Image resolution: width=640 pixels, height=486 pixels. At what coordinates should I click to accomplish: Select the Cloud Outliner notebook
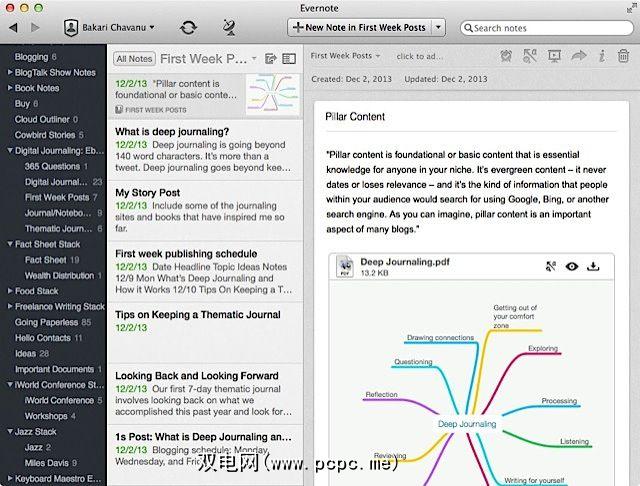(x=46, y=119)
